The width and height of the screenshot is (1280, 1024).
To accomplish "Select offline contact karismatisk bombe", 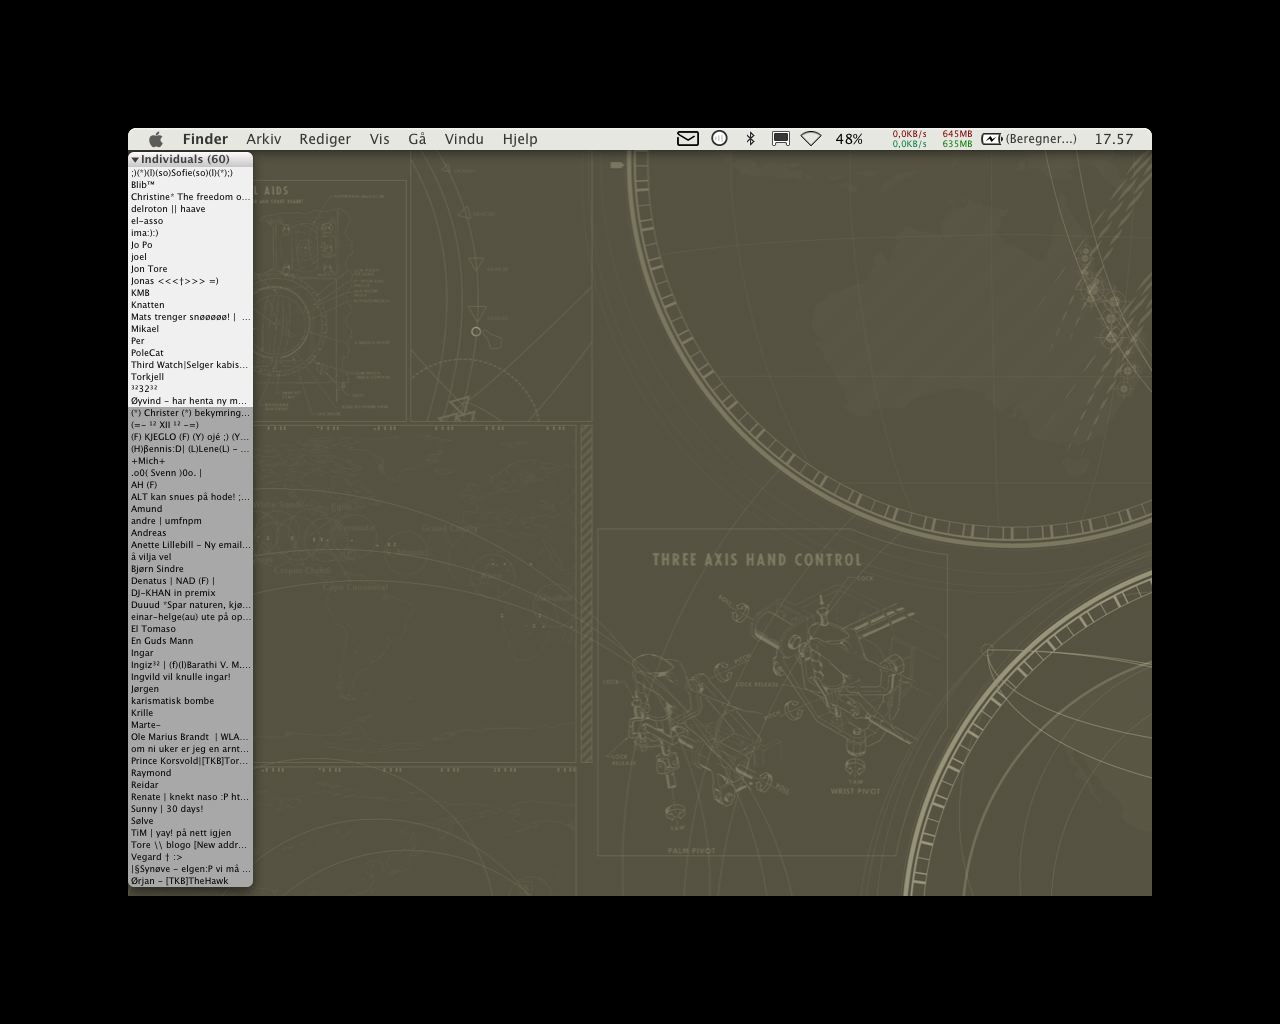I will (x=190, y=701).
